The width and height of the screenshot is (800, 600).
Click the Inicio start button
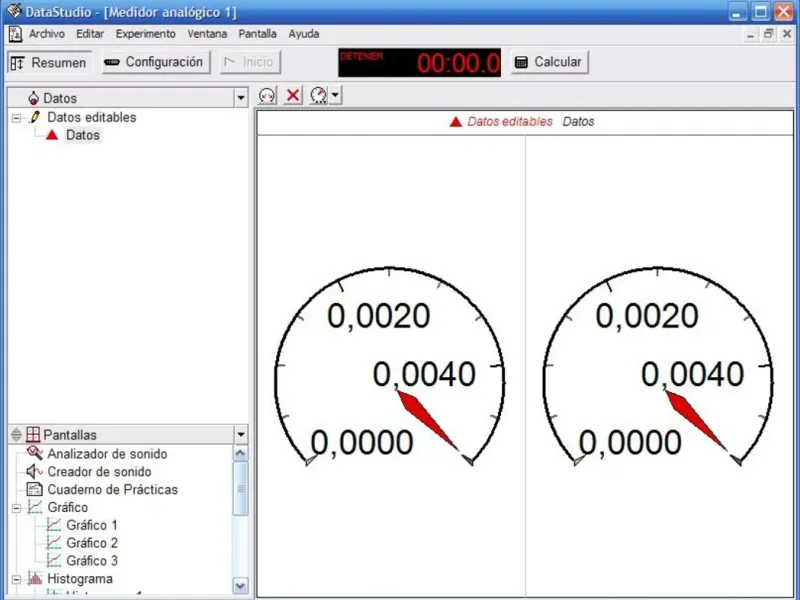[x=250, y=62]
